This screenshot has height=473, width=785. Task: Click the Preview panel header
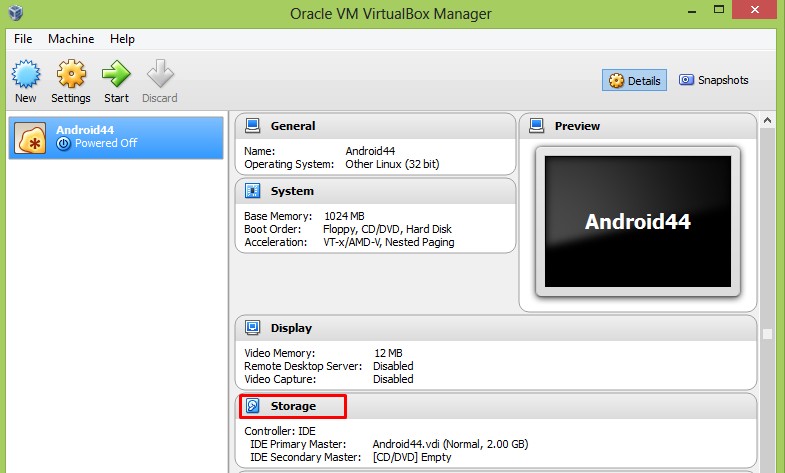638,126
